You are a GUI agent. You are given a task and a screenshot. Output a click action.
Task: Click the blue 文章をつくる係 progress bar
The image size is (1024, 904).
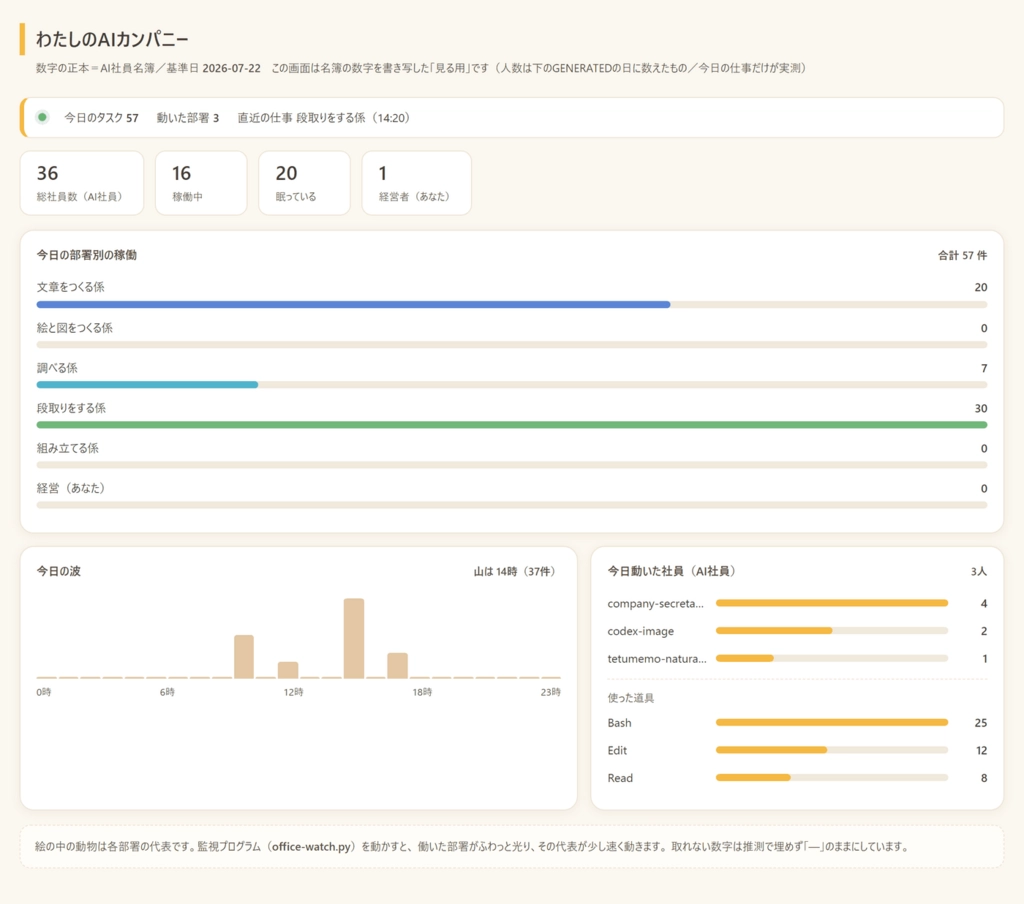[x=353, y=304]
